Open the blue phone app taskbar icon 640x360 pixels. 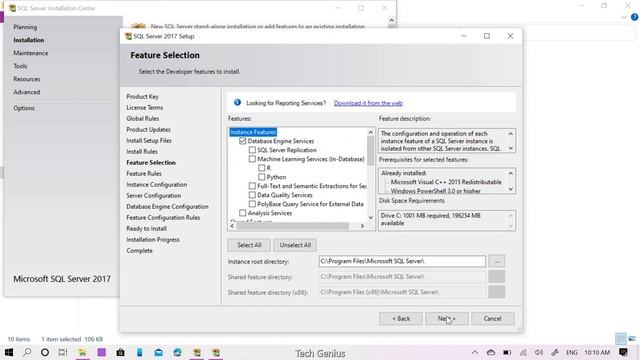(140, 352)
